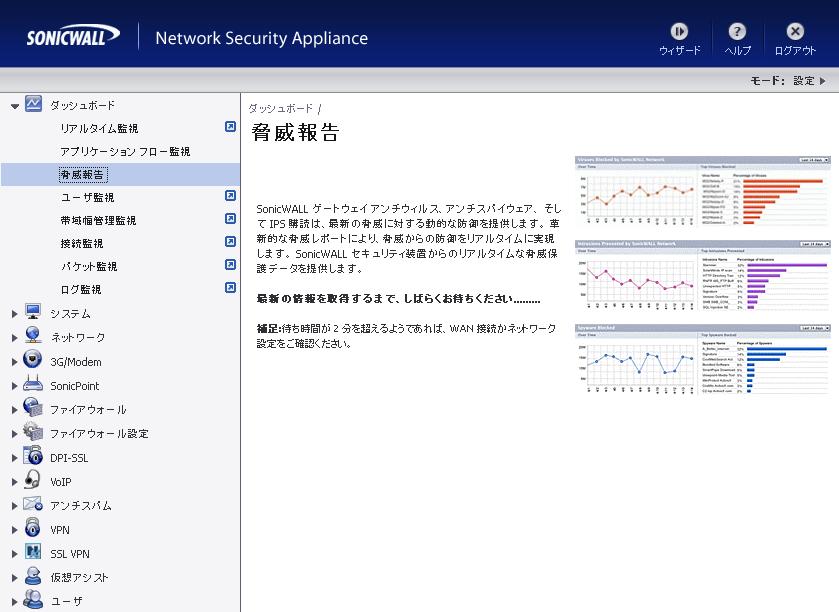The width and height of the screenshot is (839, 612).
Task: Click the ログアウト logout X icon
Action: [795, 32]
